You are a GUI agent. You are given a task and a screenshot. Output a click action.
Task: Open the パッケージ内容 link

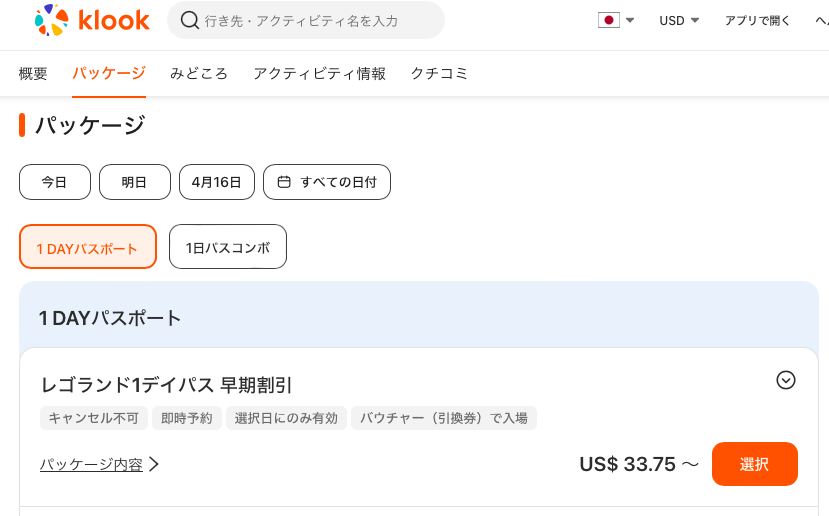[x=91, y=464]
